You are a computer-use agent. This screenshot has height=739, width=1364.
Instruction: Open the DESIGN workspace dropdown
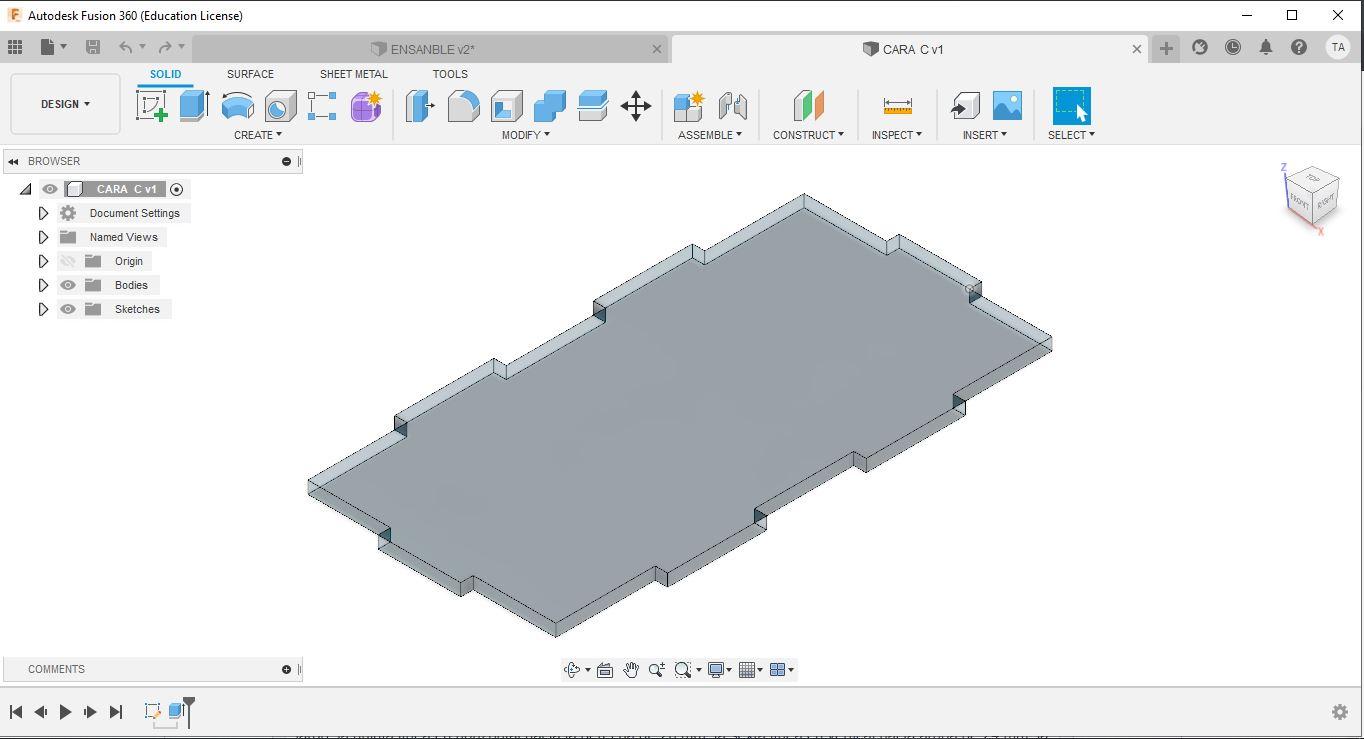[x=65, y=104]
